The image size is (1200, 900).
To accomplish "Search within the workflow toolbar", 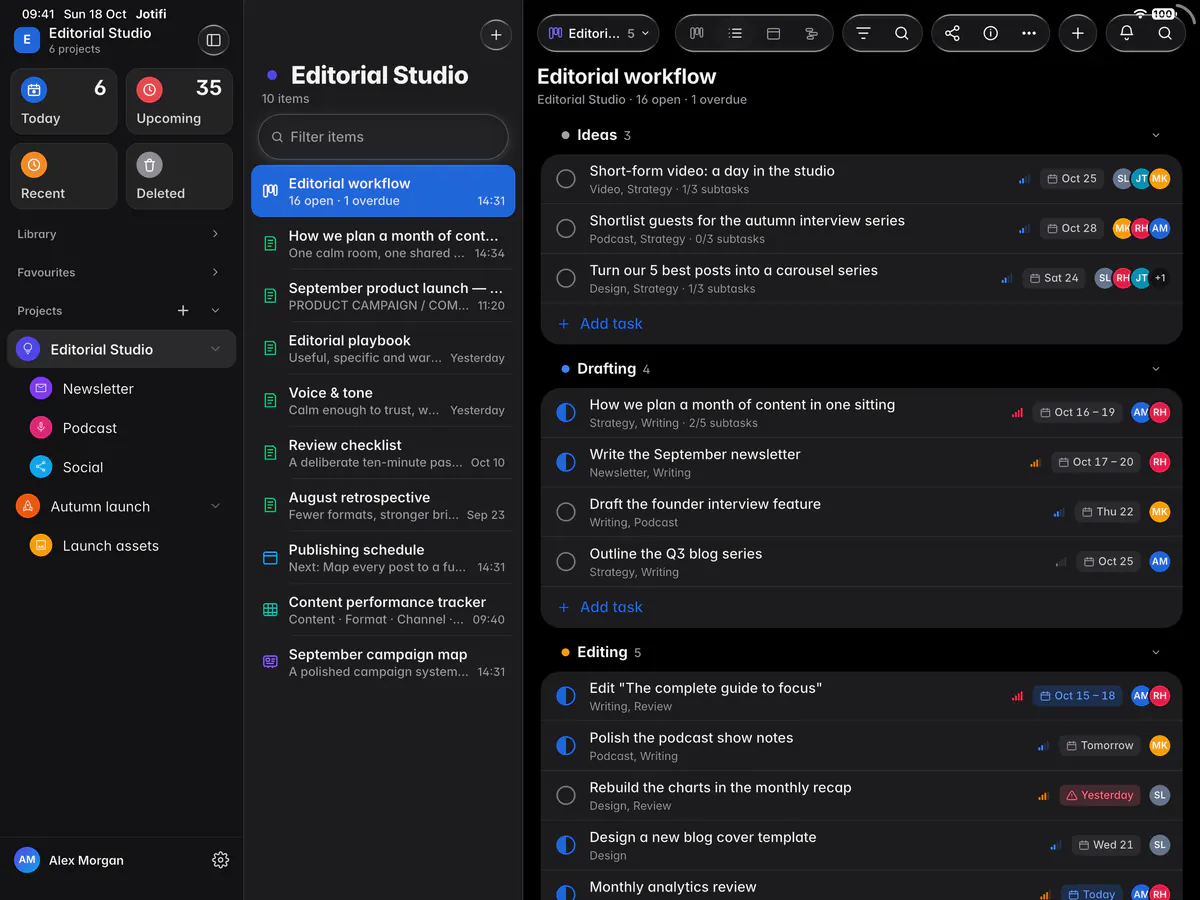I will (901, 33).
